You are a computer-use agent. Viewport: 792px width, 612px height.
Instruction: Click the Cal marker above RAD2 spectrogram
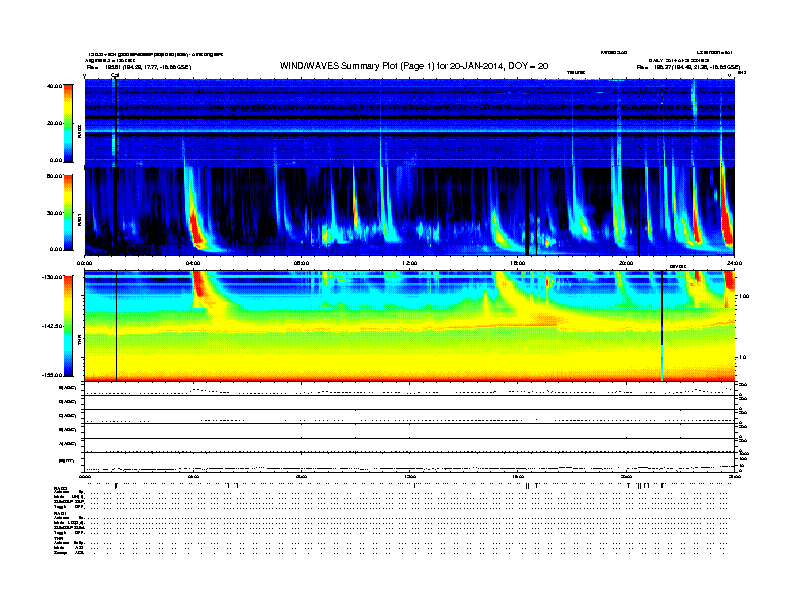115,75
